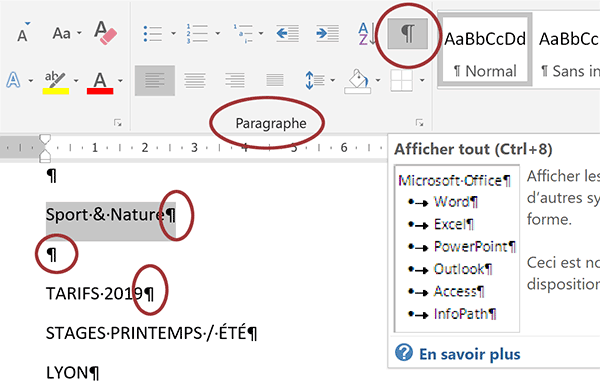This screenshot has width=600, height=388.
Task: Click the tooltip preview image listing Office apps
Action: (x=457, y=249)
